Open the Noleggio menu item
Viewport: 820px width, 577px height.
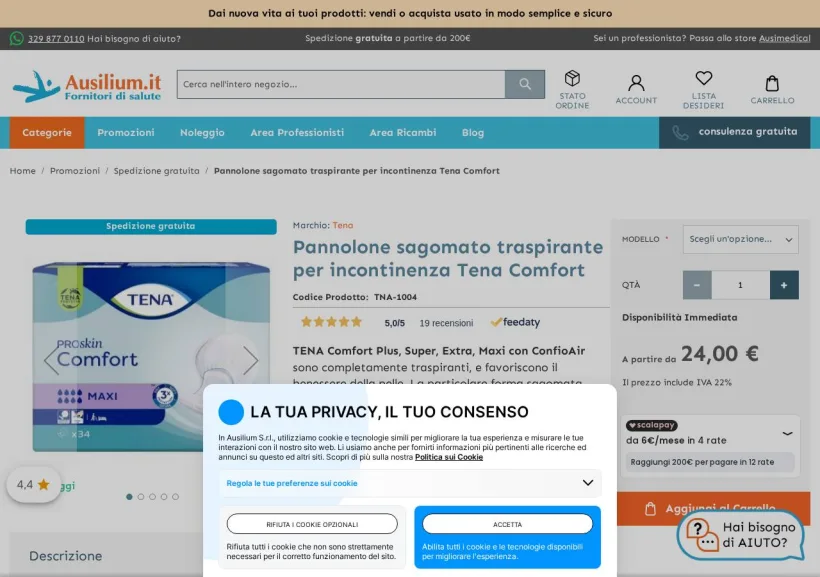coord(202,133)
